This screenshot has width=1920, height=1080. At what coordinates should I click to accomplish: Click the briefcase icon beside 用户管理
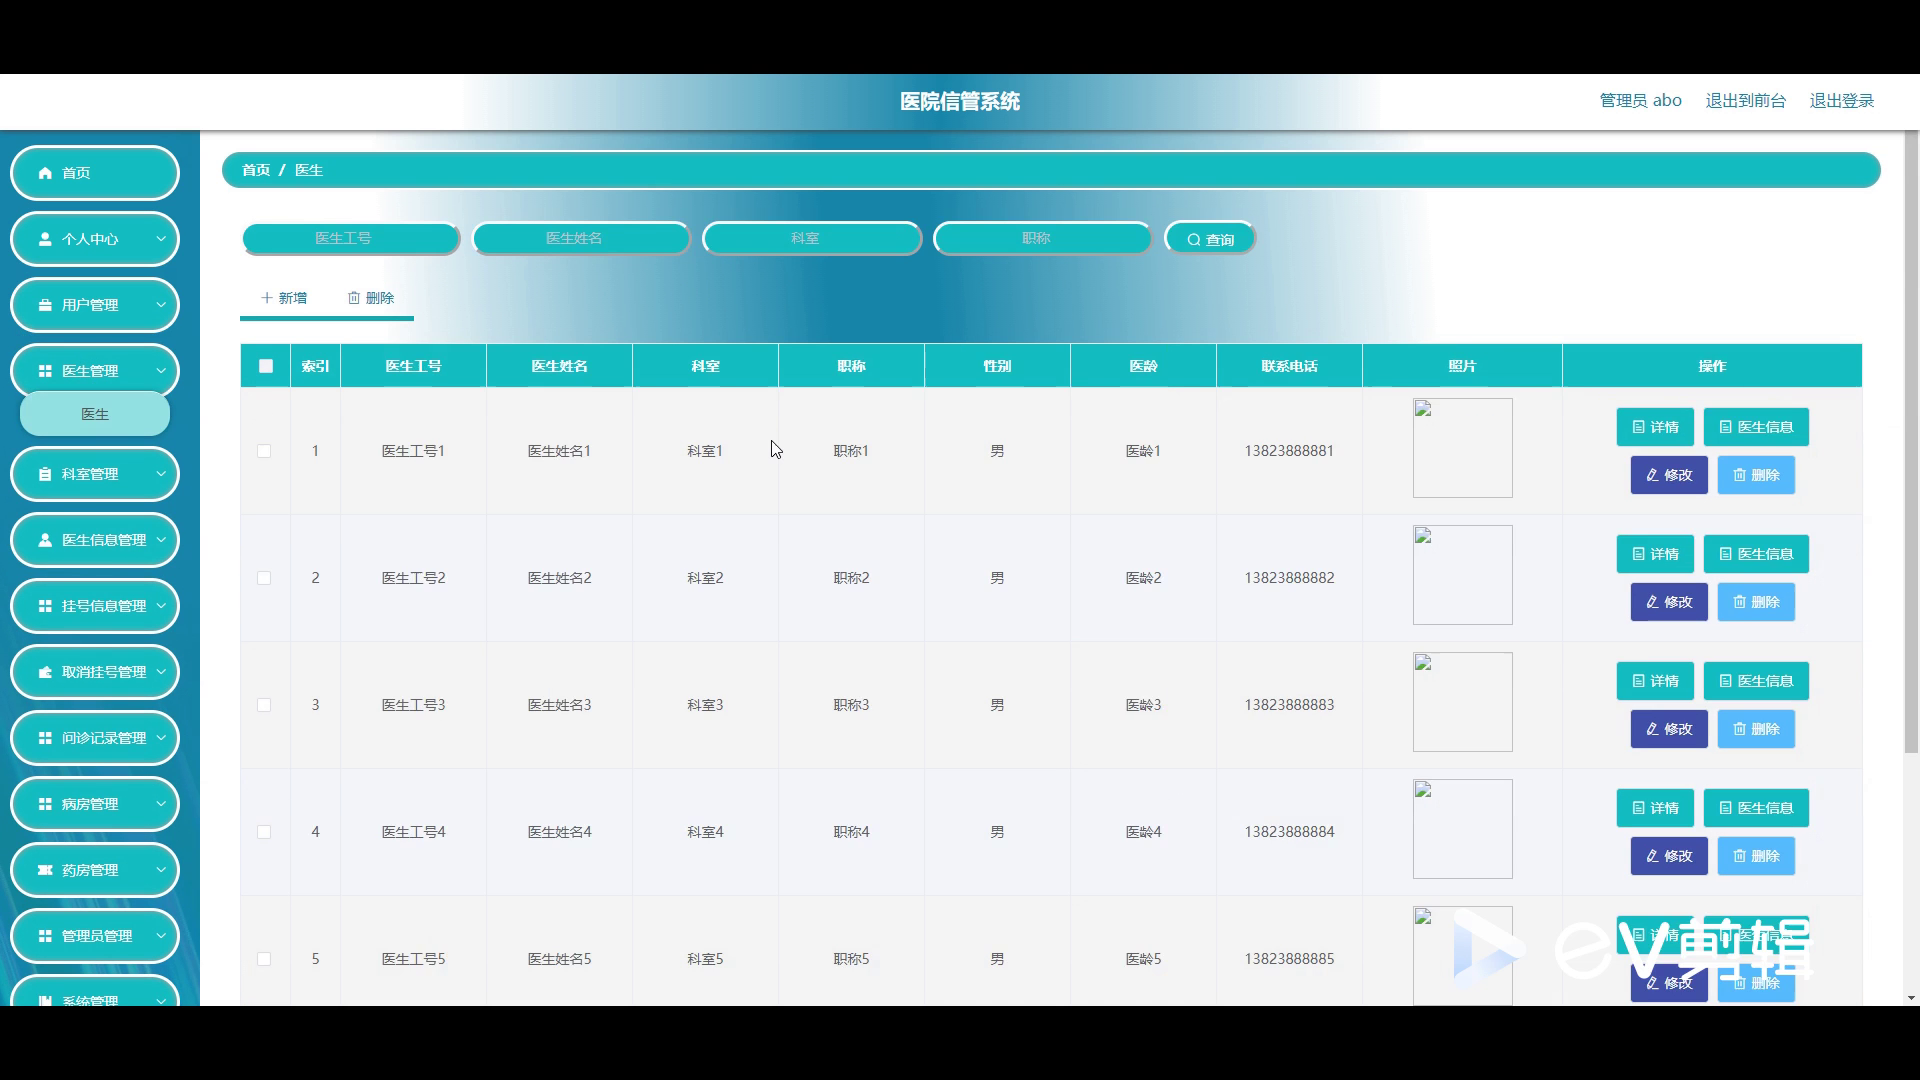click(45, 305)
